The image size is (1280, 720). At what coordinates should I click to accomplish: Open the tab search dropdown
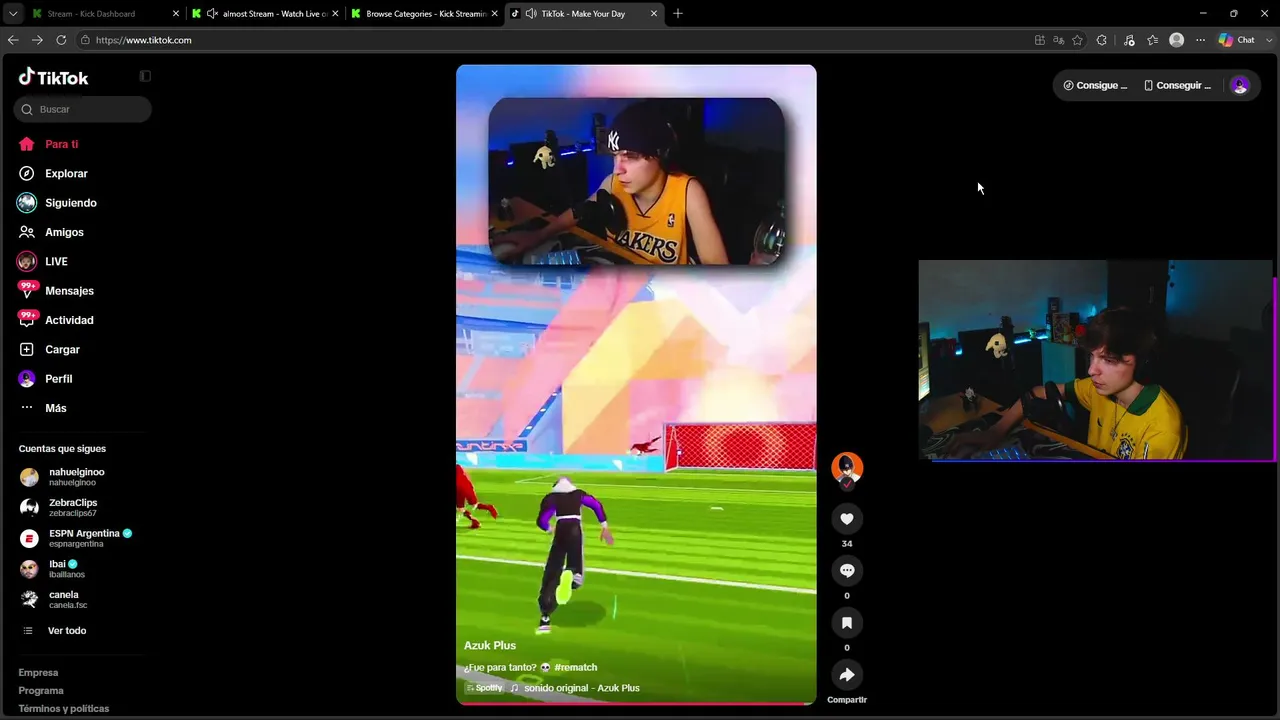tap(13, 14)
